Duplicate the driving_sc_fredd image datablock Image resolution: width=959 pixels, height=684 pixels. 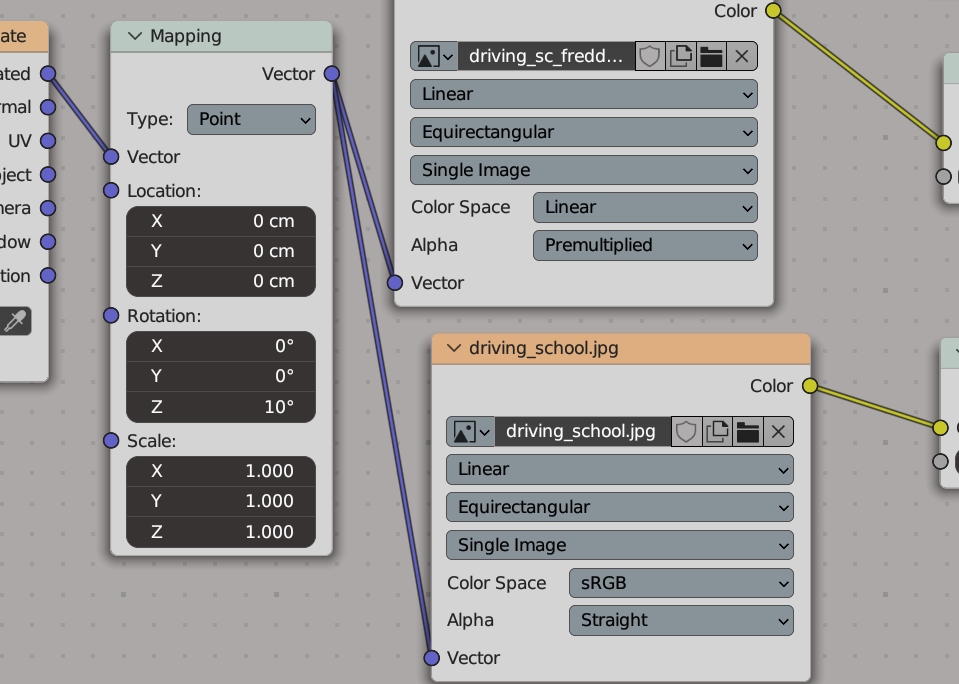[x=681, y=56]
